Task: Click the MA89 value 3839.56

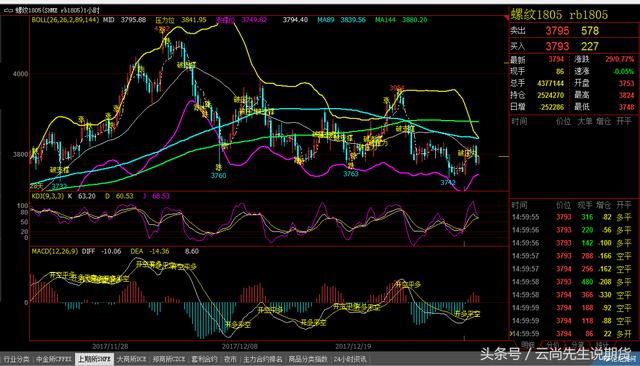Action: [353, 20]
